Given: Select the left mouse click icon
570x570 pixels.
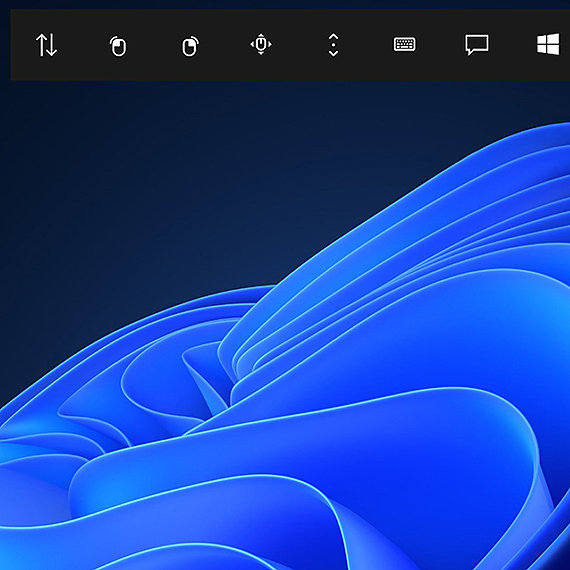Looking at the screenshot, I should tap(118, 46).
